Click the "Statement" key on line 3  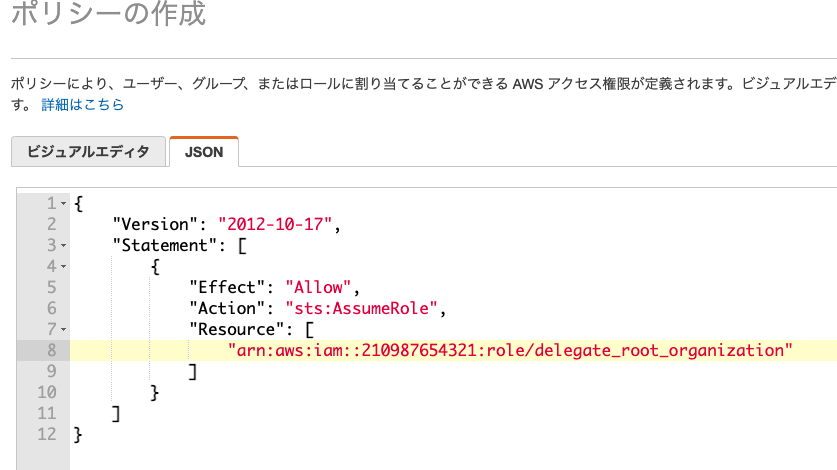tap(164, 245)
